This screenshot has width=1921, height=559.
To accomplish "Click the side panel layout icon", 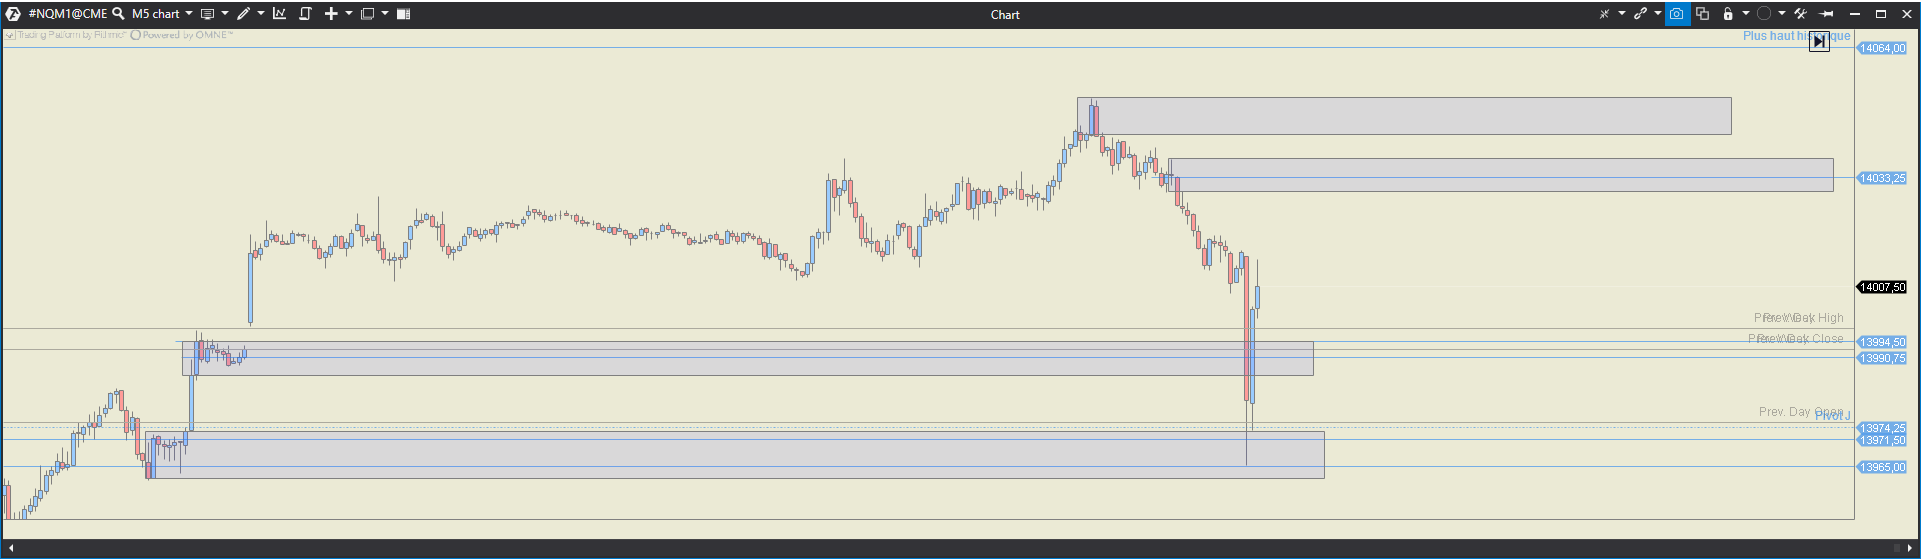I will [403, 14].
